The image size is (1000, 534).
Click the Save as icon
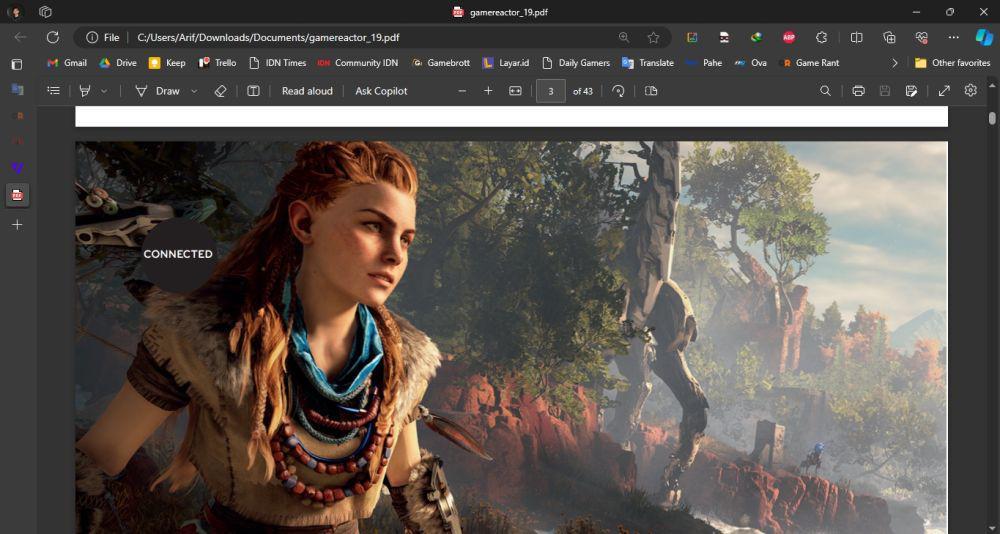[911, 91]
